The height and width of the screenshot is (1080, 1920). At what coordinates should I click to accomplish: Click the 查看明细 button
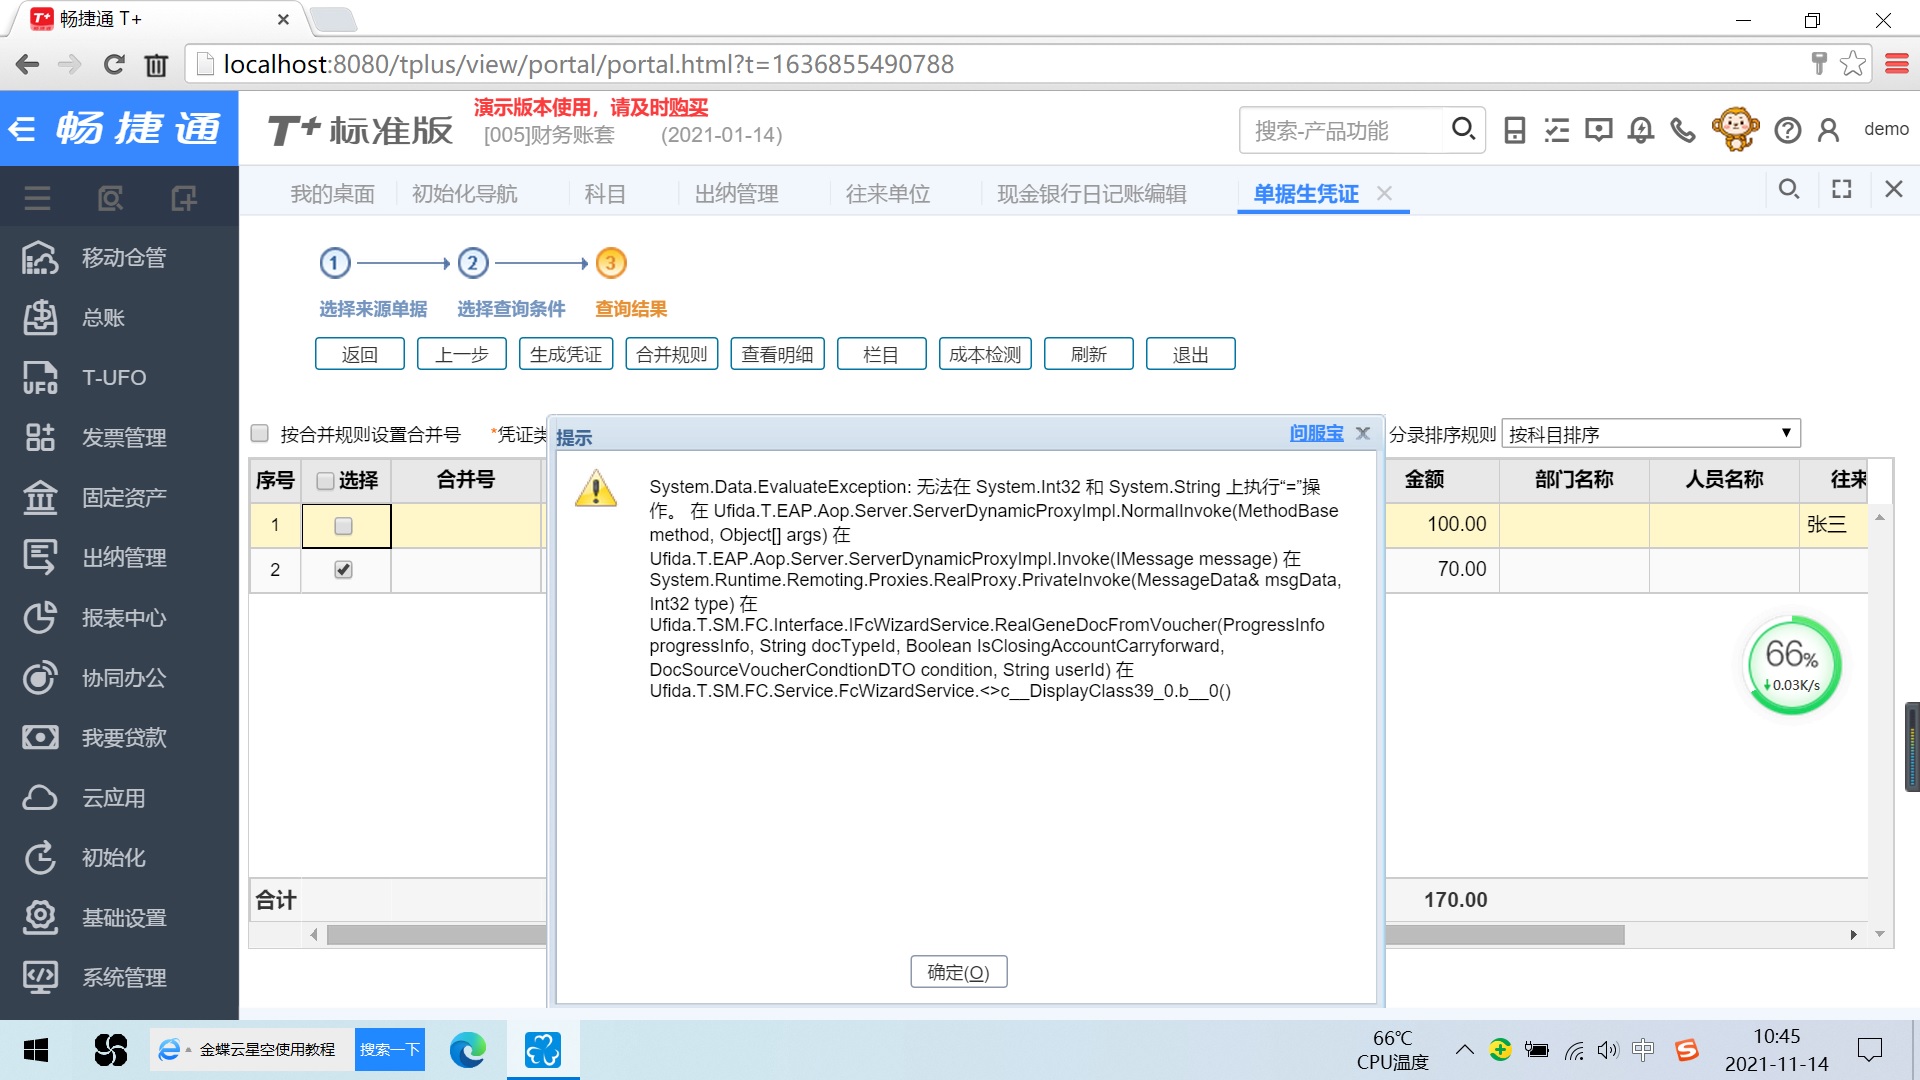point(777,354)
